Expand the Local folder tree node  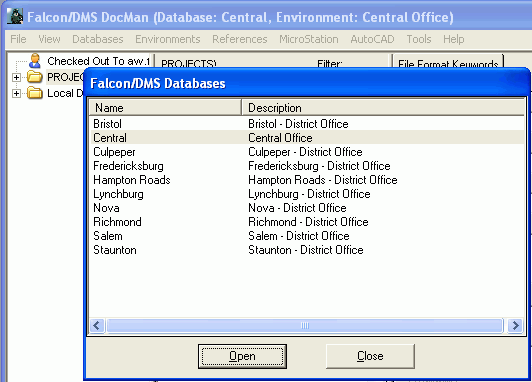pos(16,93)
